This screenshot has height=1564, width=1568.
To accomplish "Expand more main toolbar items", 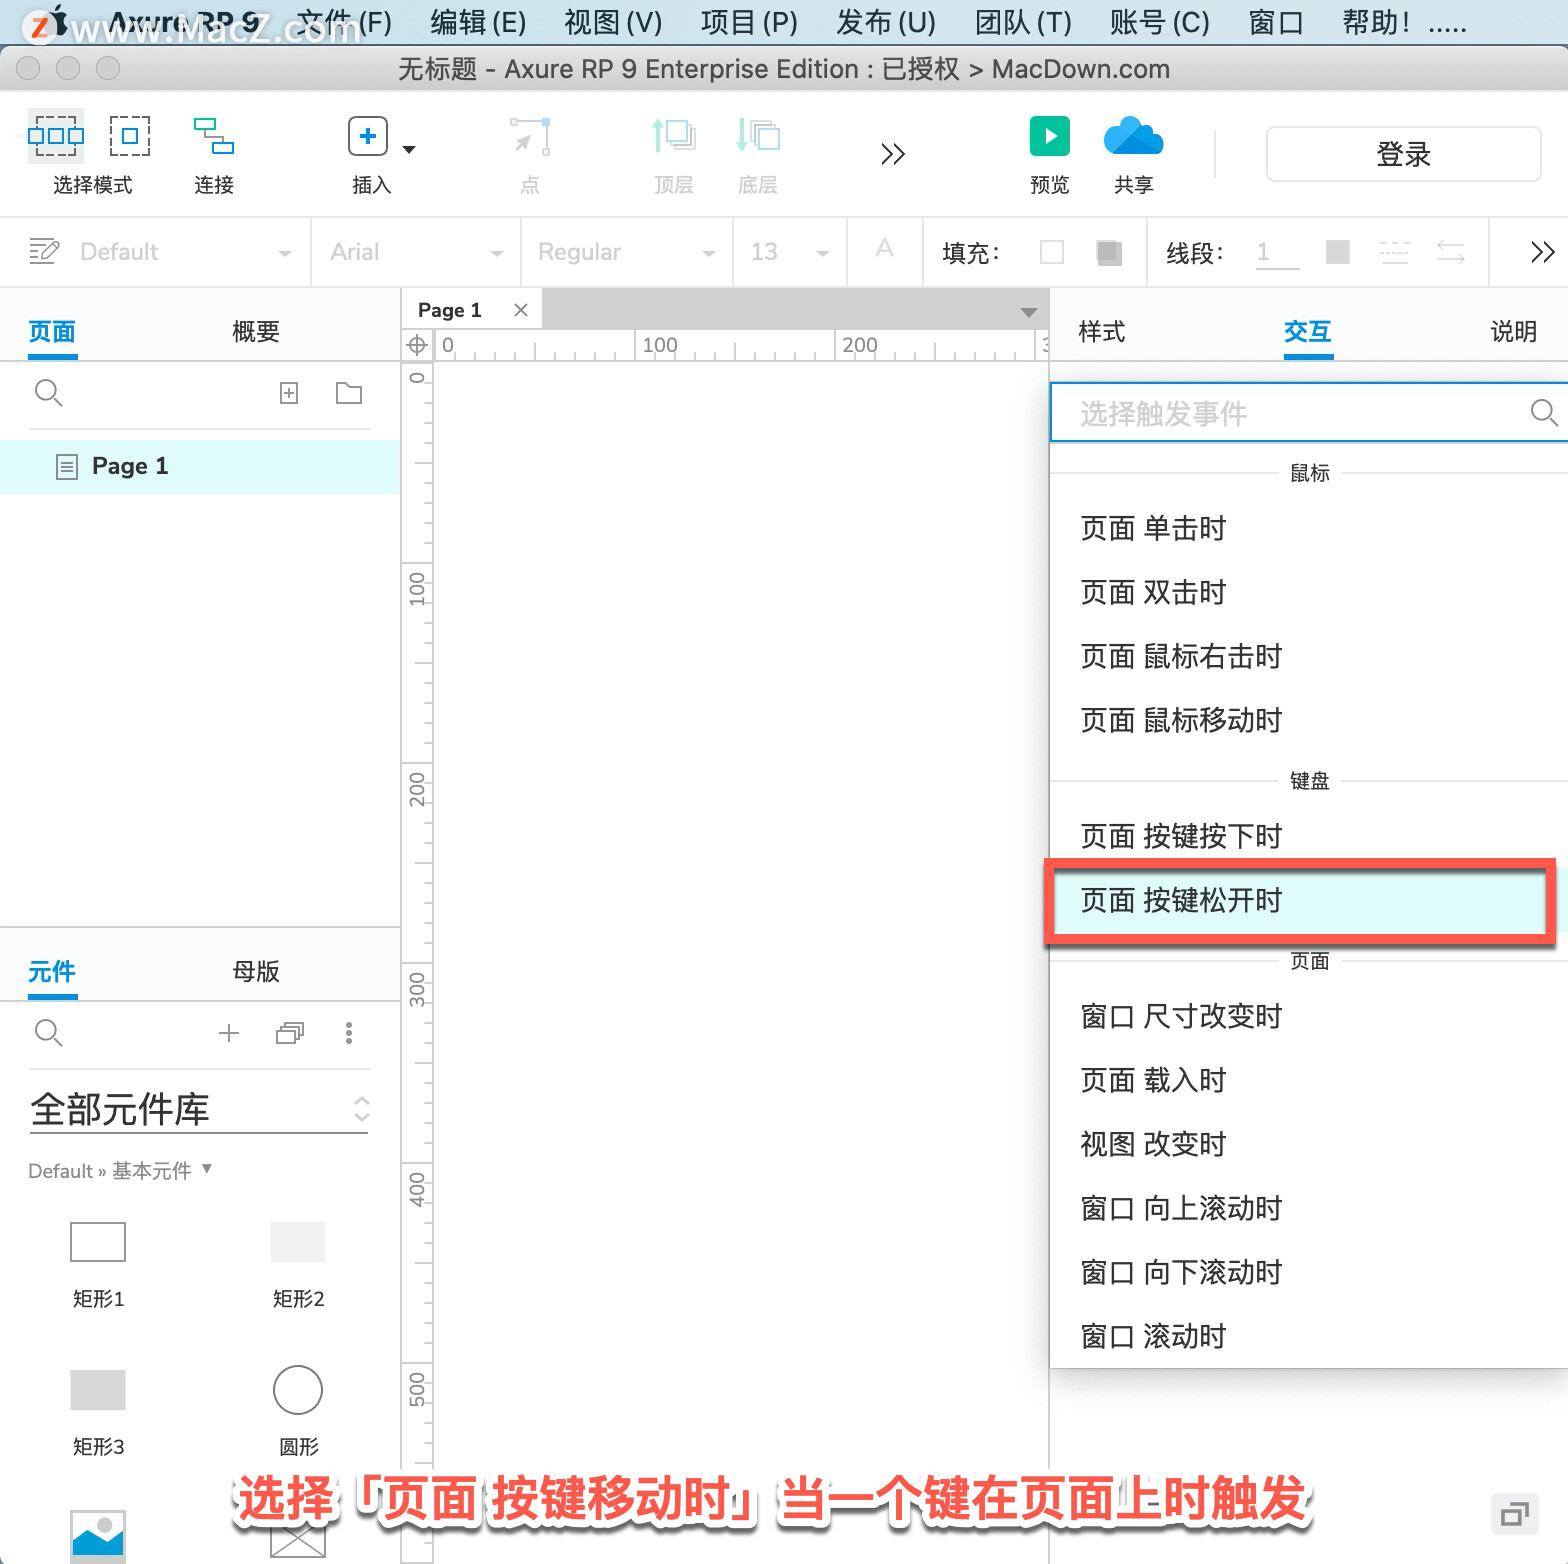I will tap(892, 154).
